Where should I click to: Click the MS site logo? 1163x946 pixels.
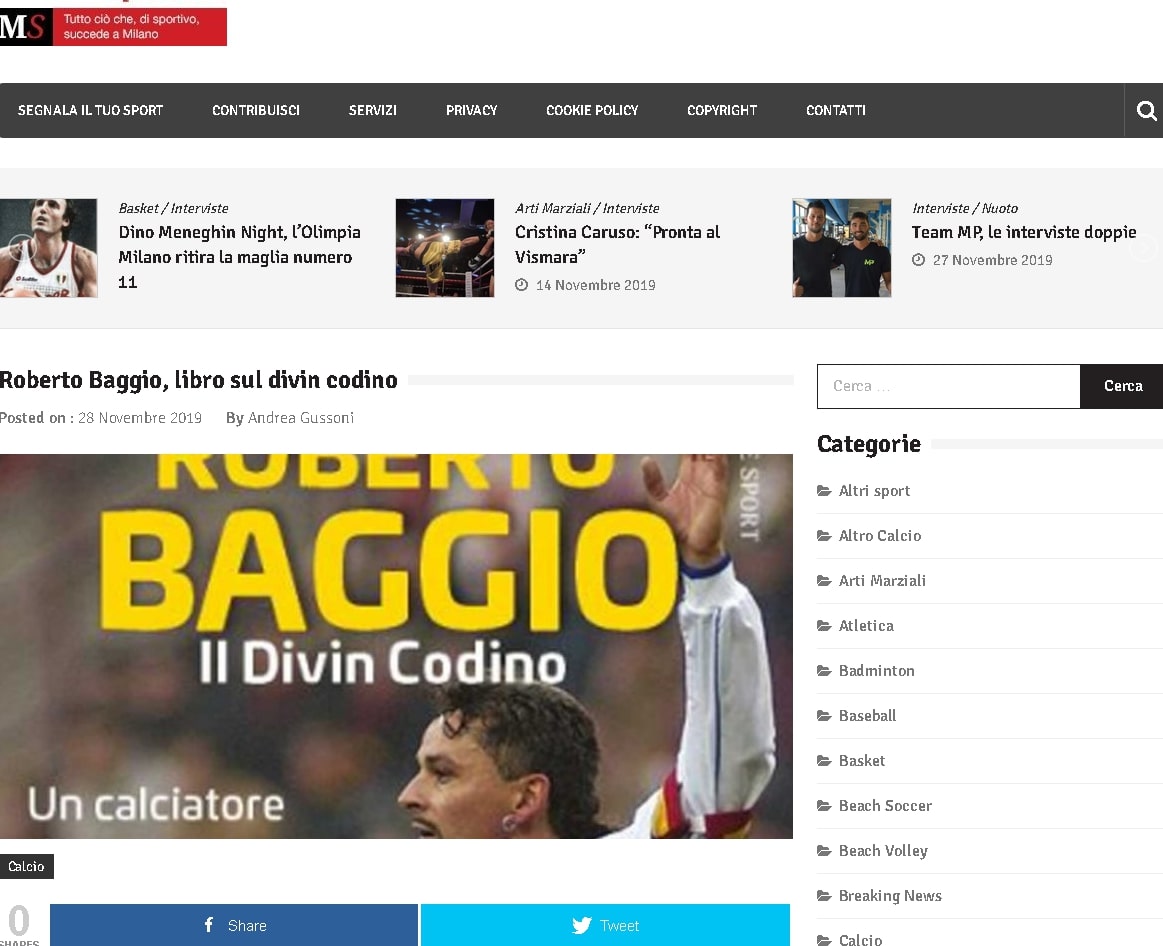tap(26, 27)
